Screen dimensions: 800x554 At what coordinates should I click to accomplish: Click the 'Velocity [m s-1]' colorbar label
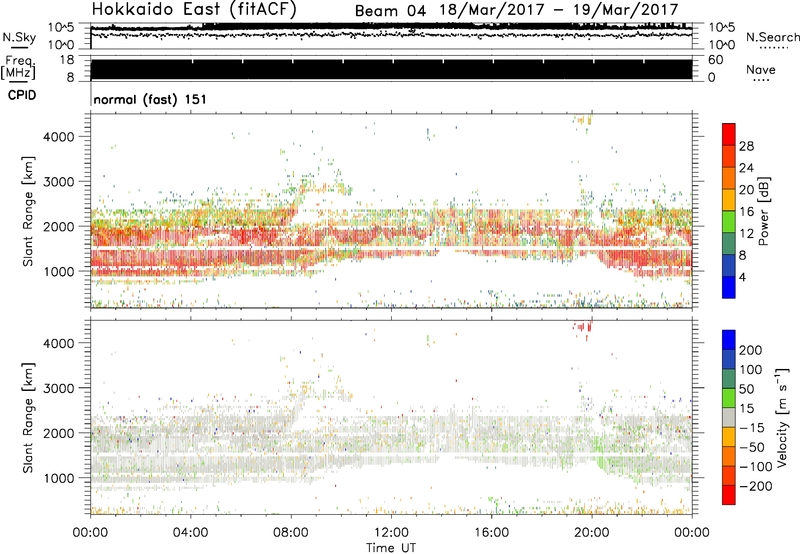782,418
